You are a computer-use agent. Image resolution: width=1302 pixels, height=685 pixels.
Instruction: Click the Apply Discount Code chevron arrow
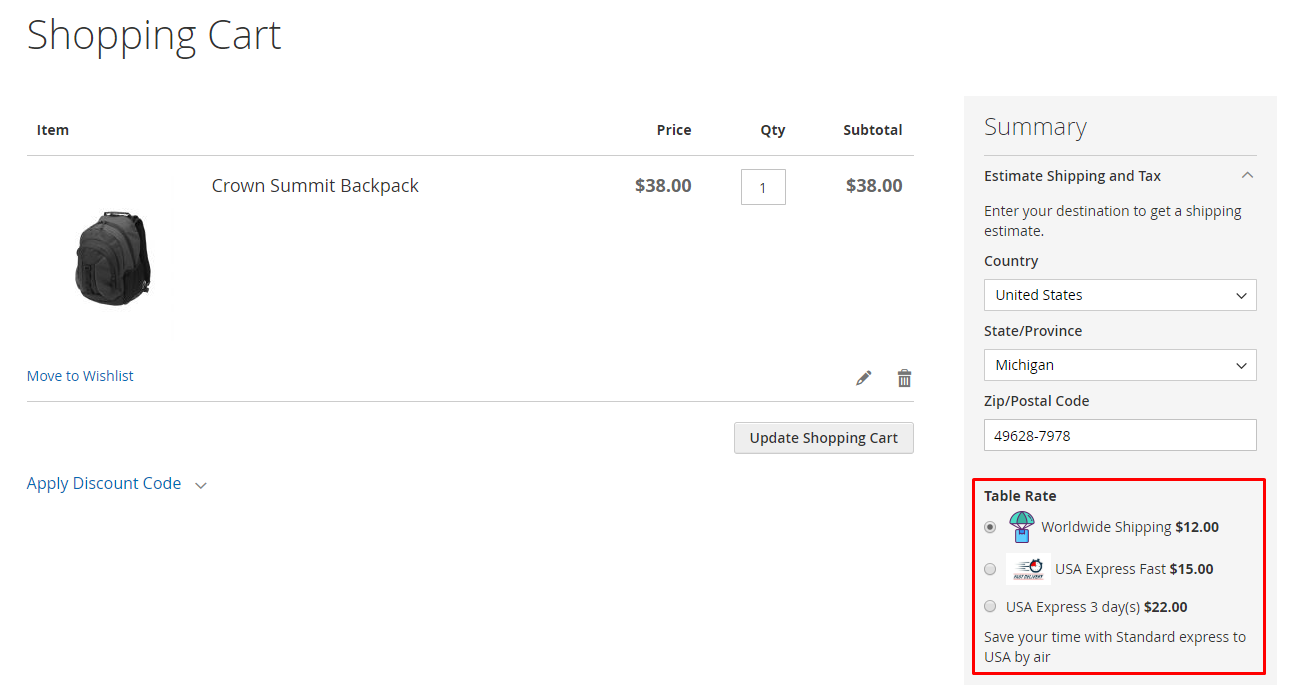pos(201,485)
